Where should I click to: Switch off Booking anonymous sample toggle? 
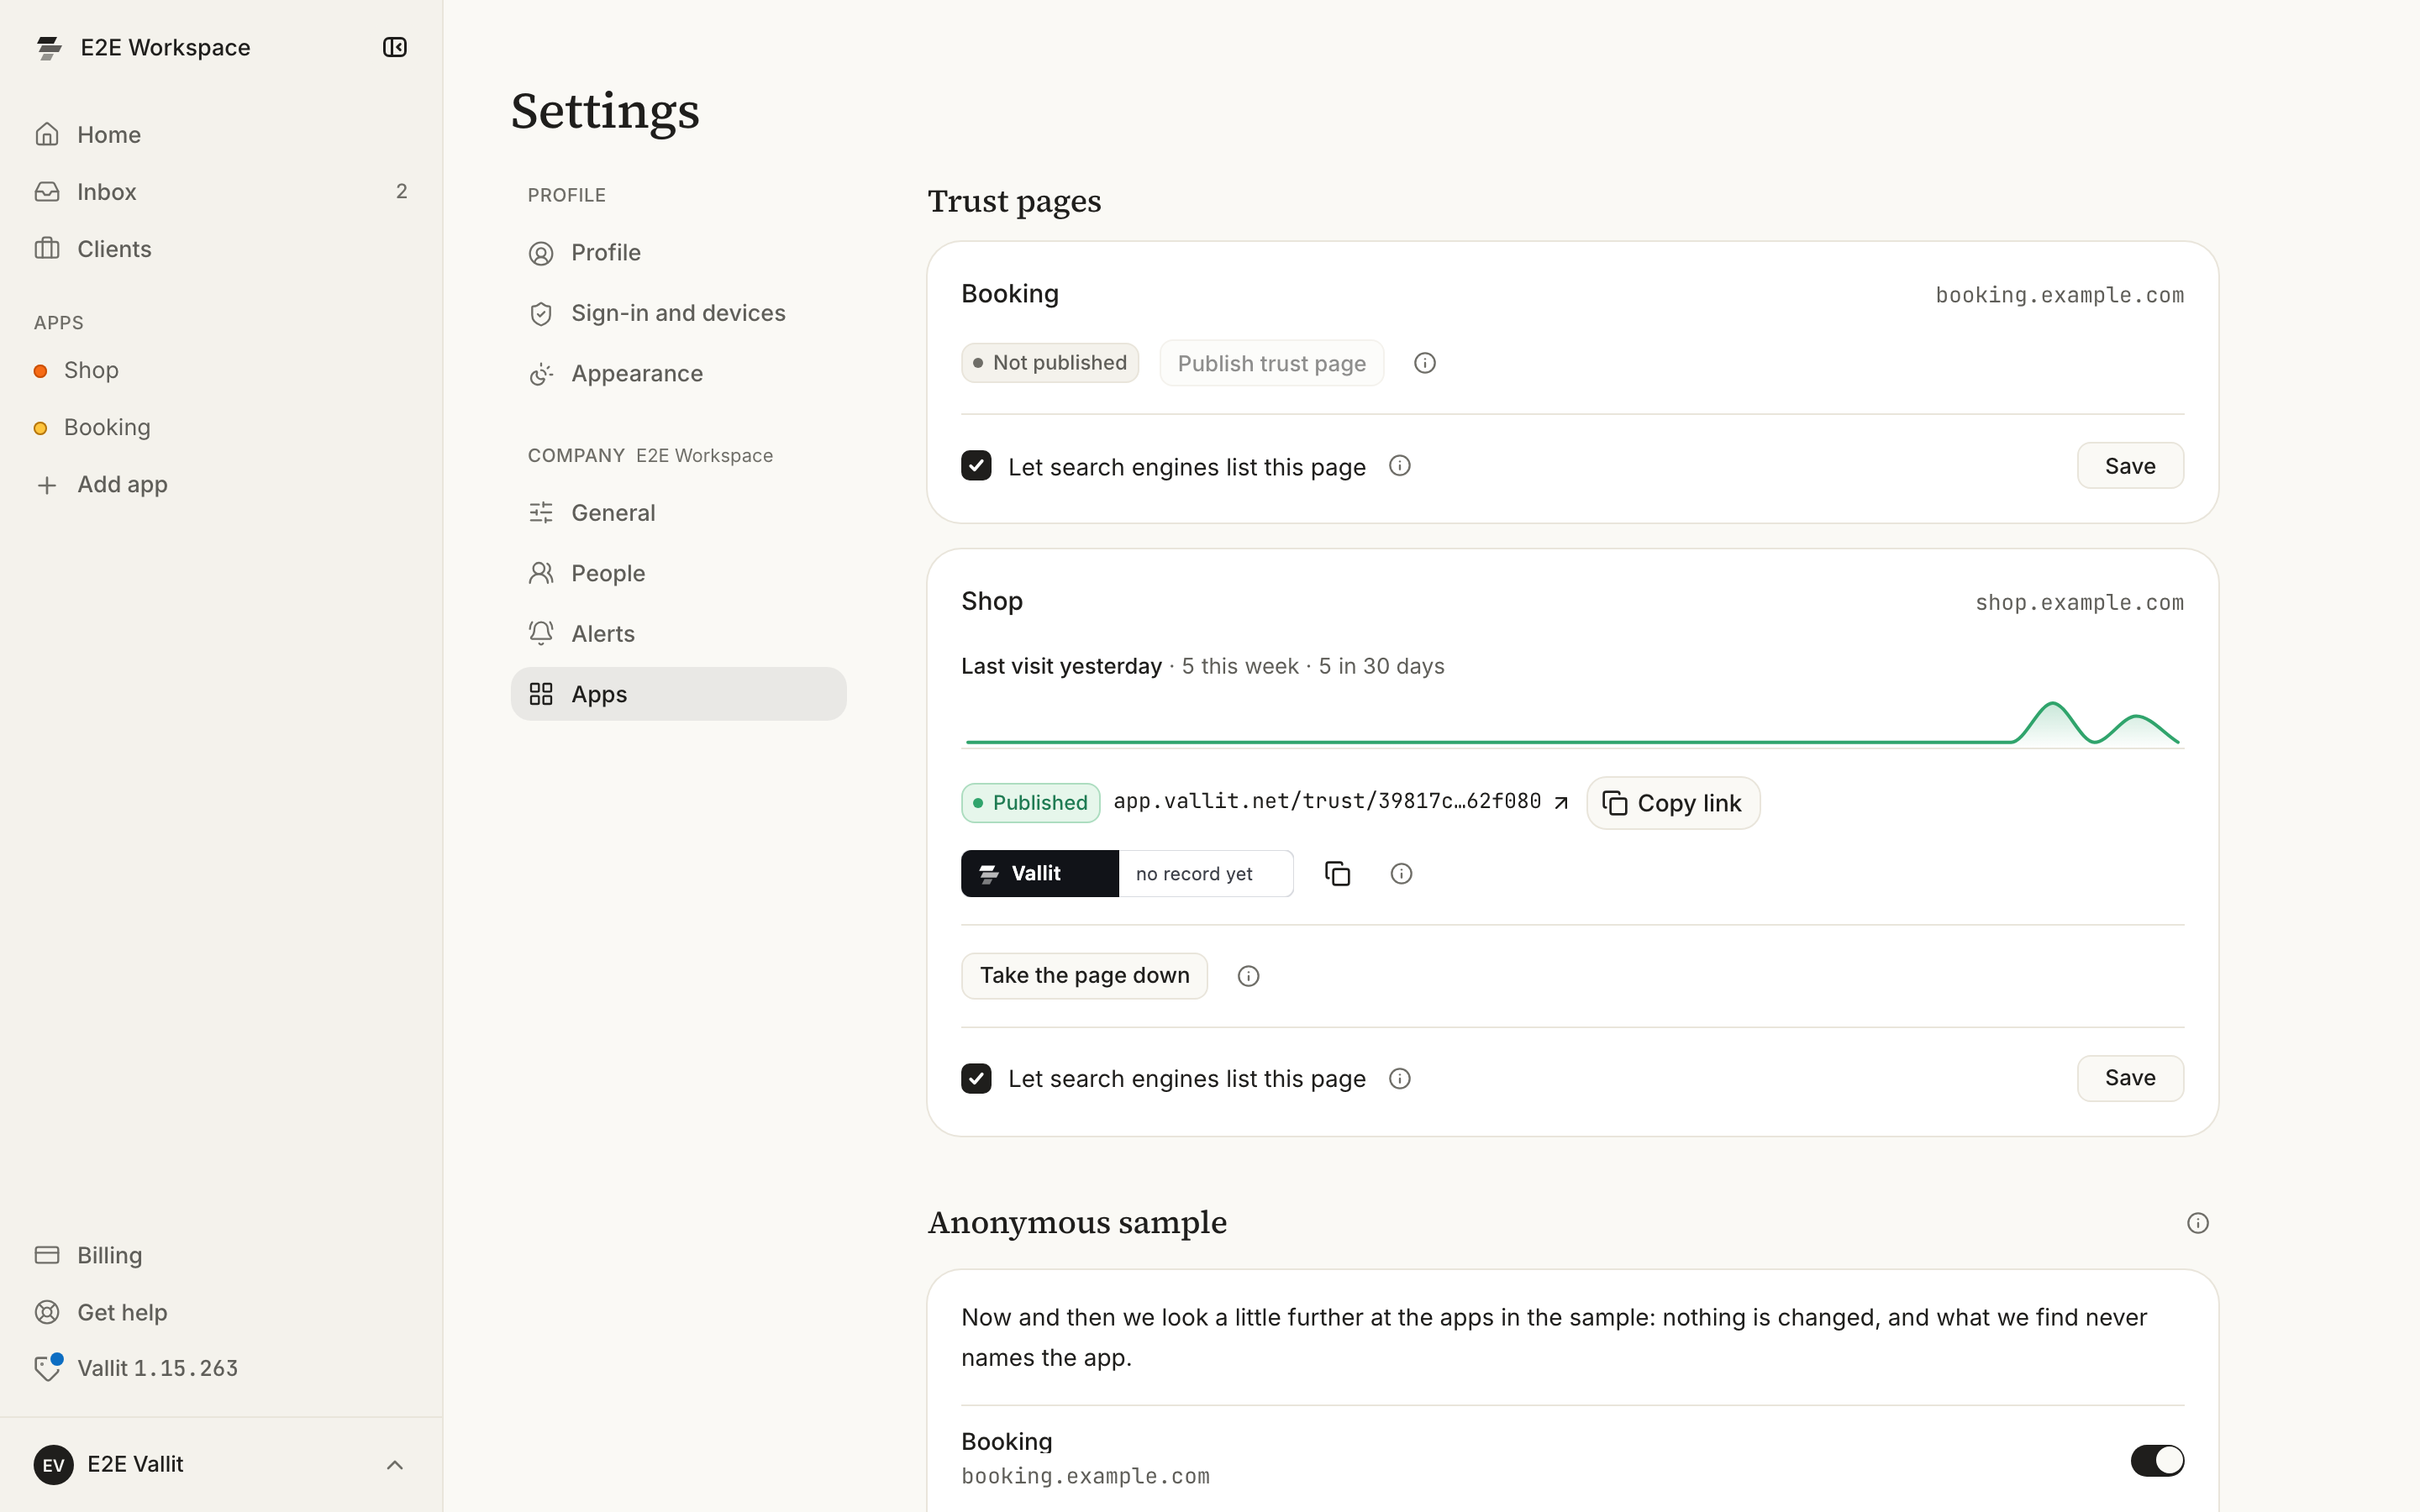tap(2157, 1460)
